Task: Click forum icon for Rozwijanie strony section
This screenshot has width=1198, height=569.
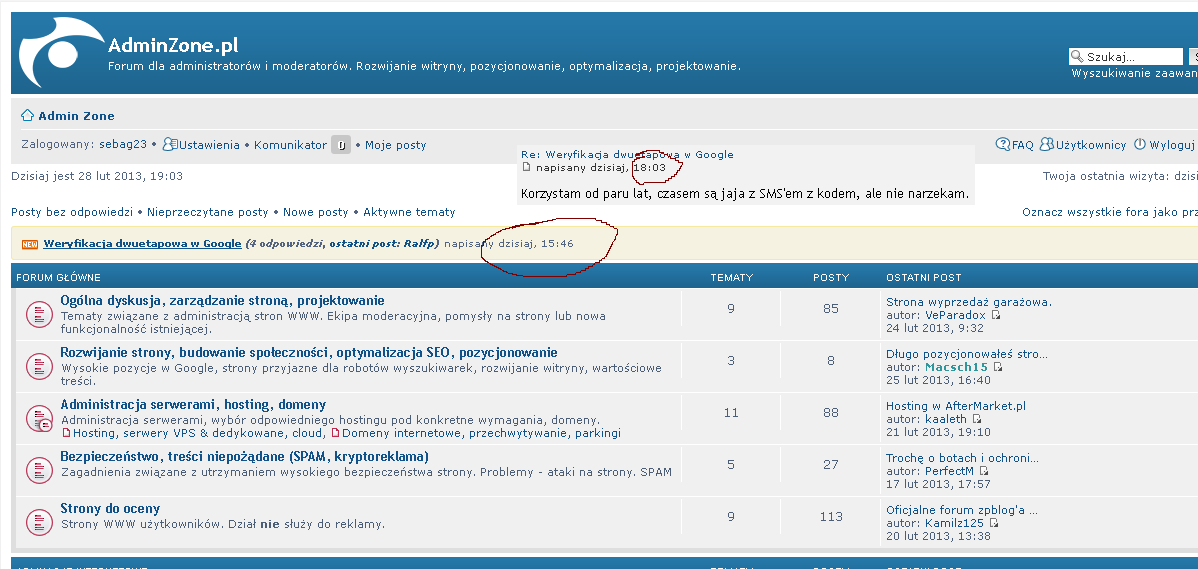Action: click(38, 366)
